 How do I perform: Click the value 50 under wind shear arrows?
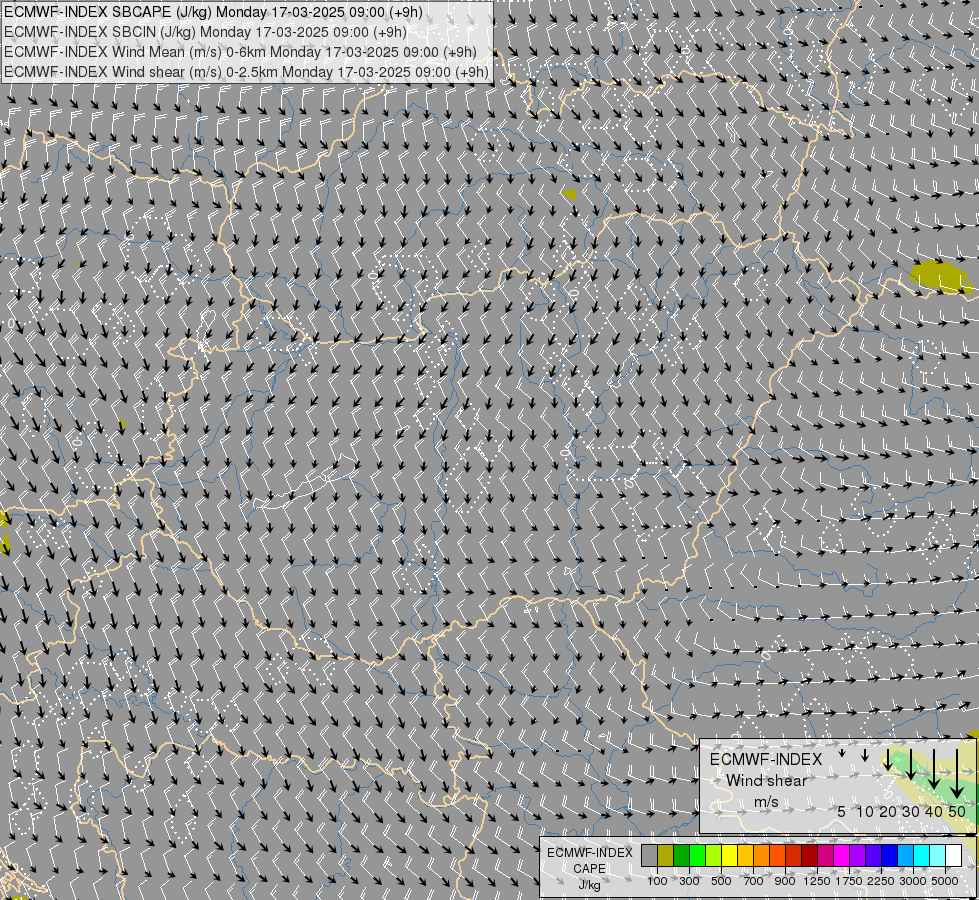click(957, 812)
